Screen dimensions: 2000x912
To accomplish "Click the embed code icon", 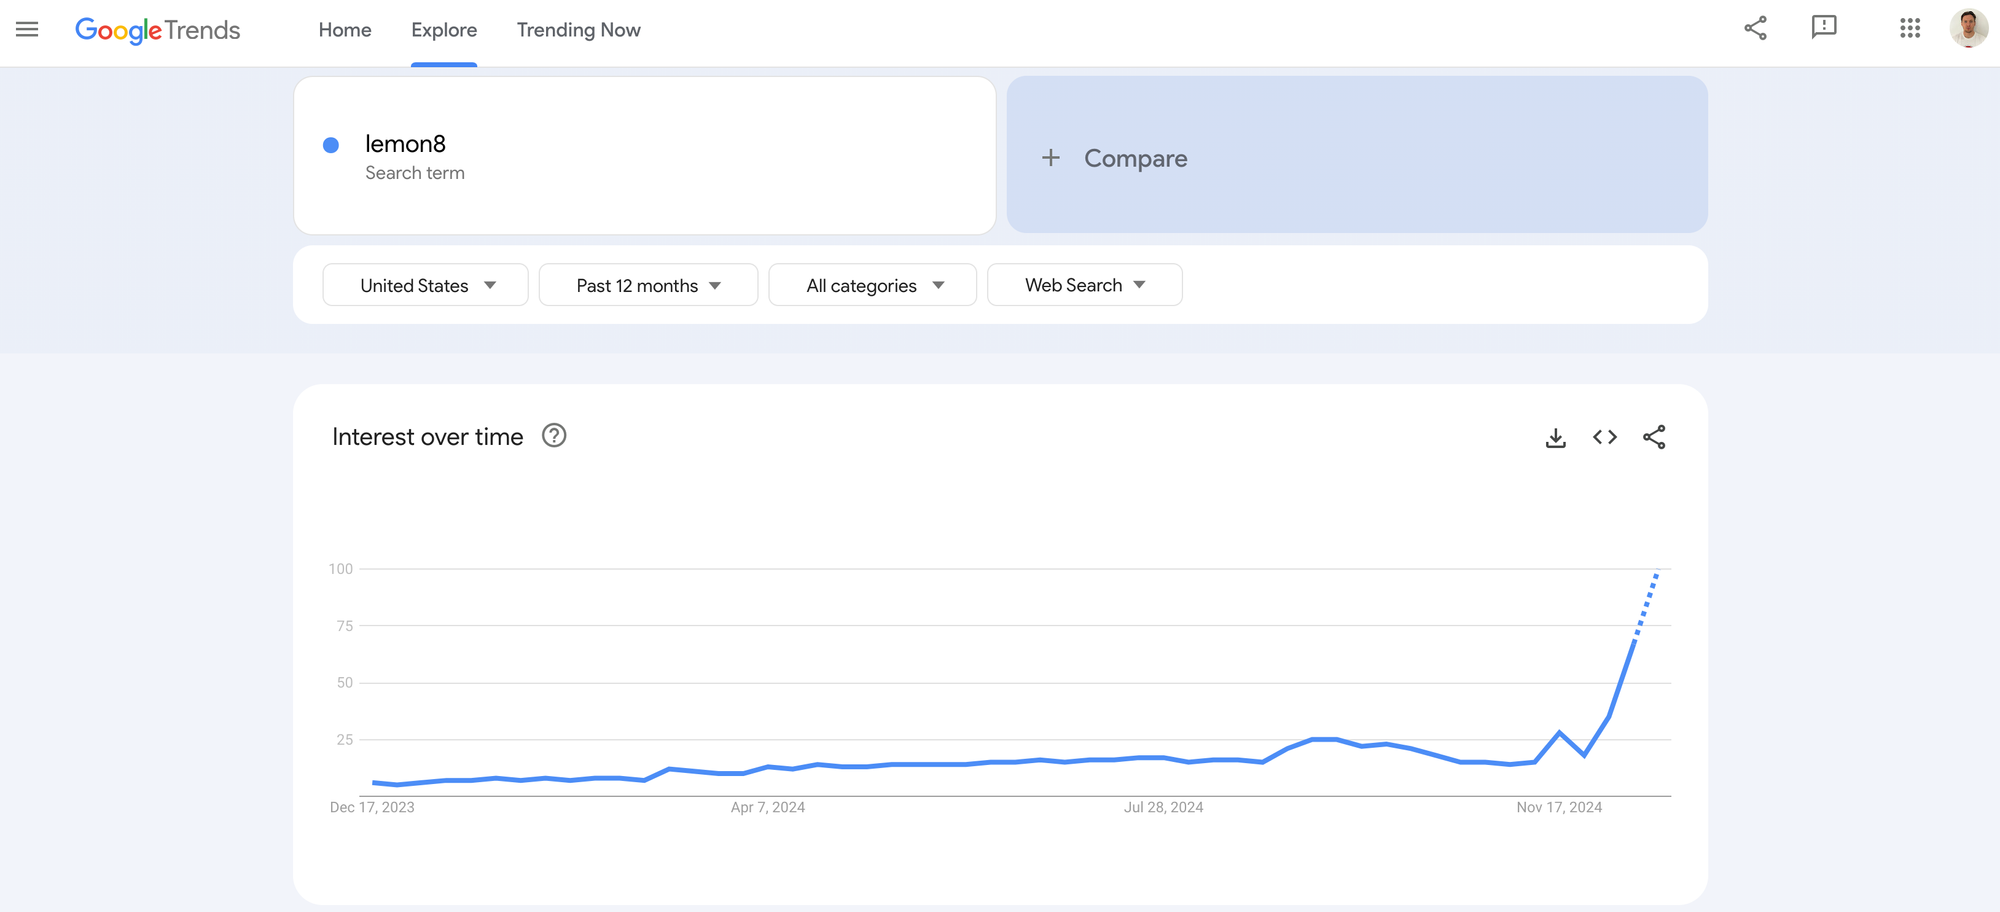I will 1605,437.
